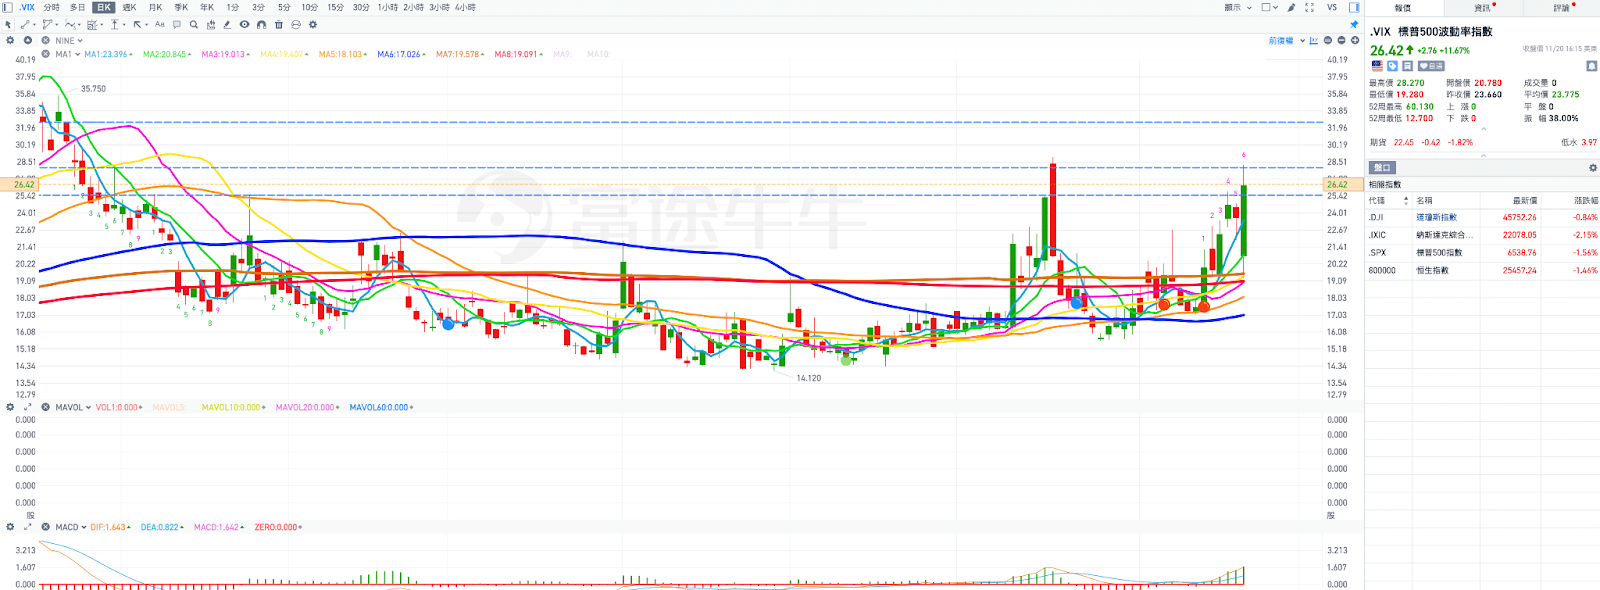This screenshot has height=590, width=1600.
Task: Select the vertical price marker tool
Action: pyautogui.click(x=117, y=24)
